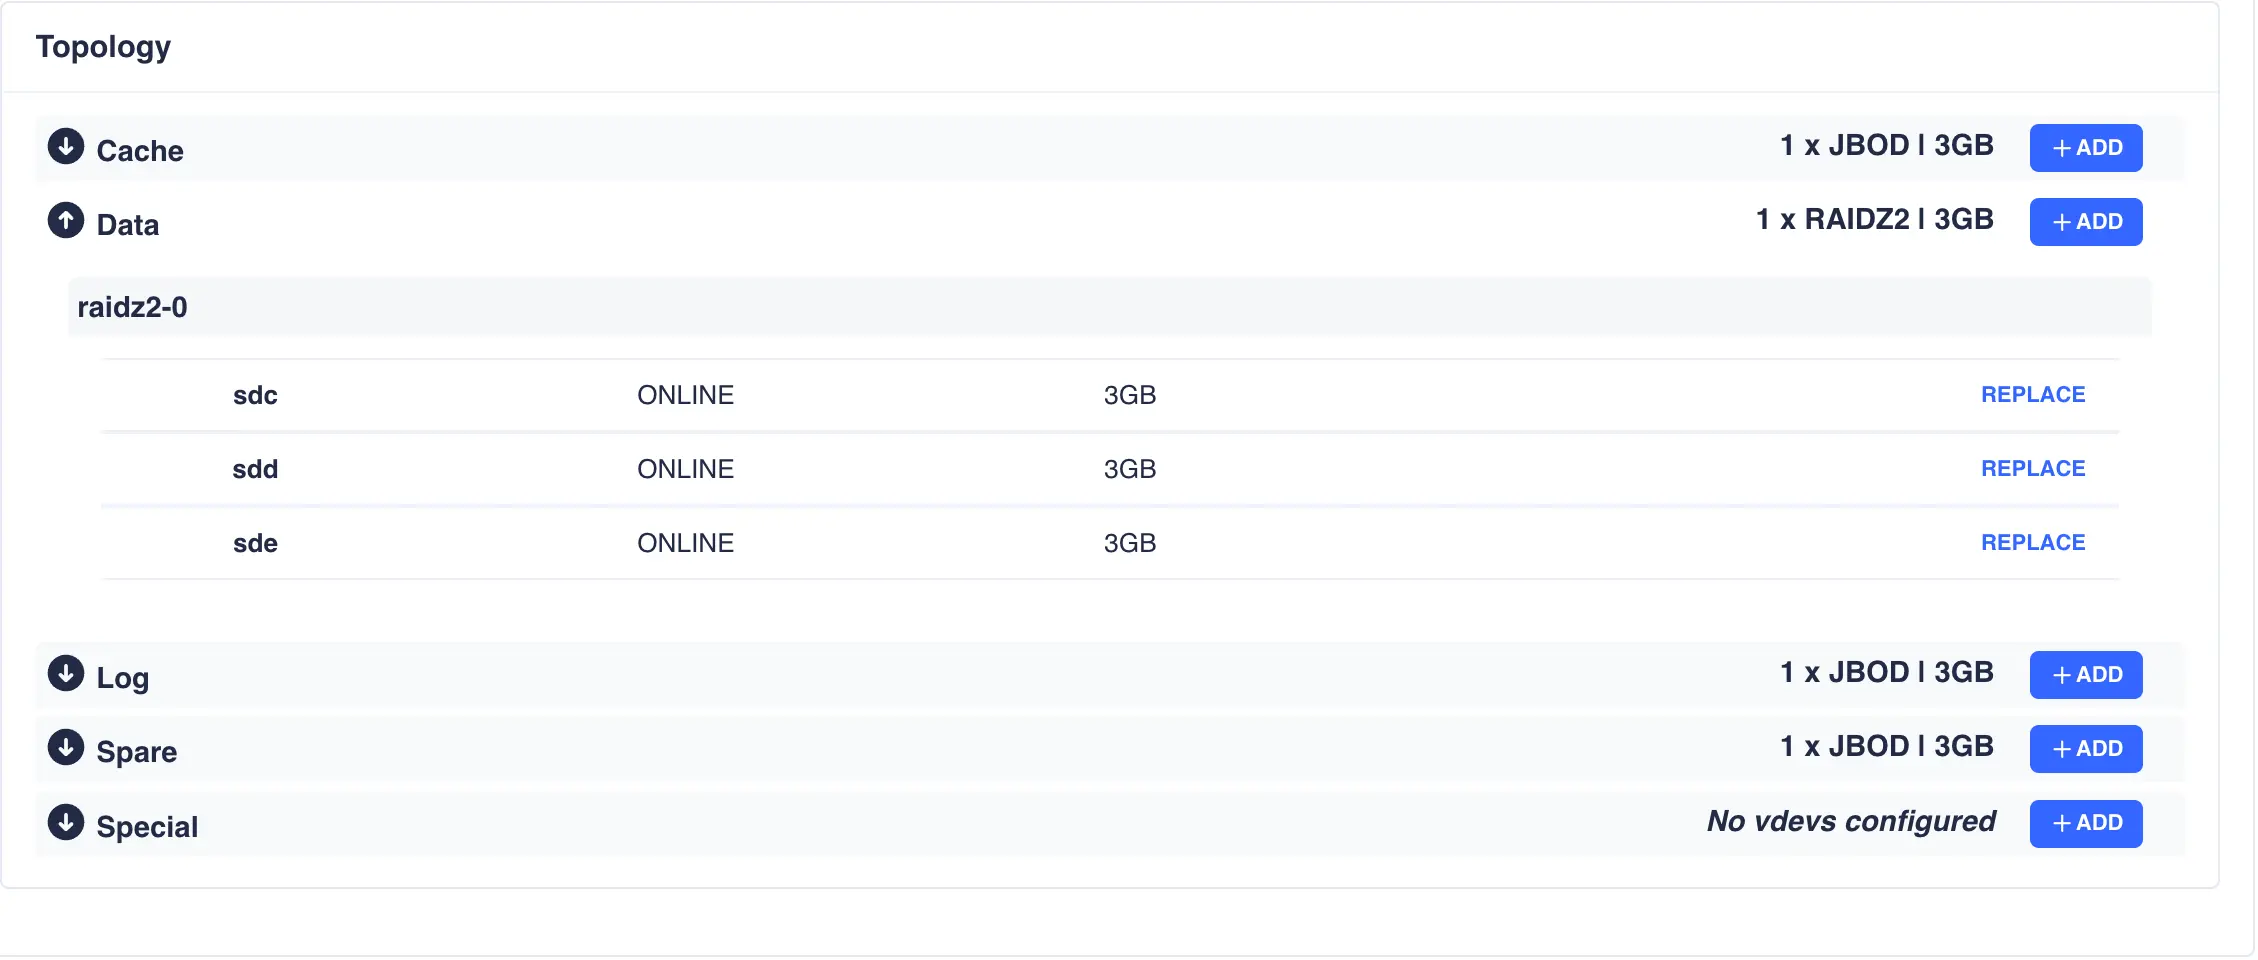Image resolution: width=2258 pixels, height=960 pixels.
Task: Click the sdd disk name
Action: point(255,470)
